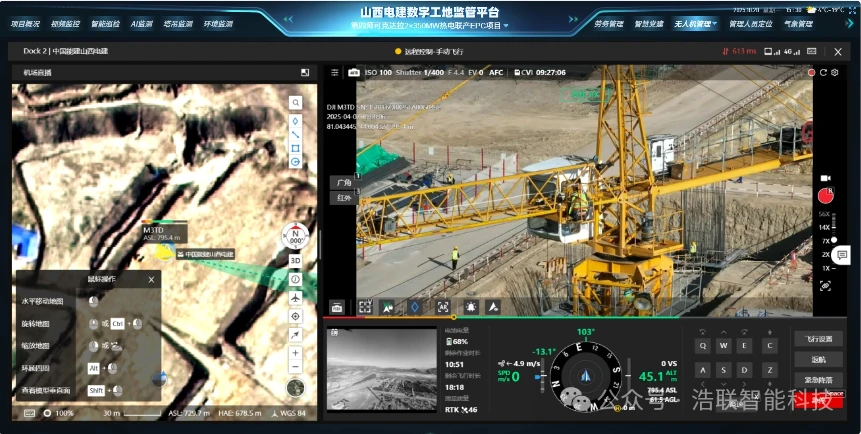Select the wide-angle (广角) camera view
This screenshot has height=434, width=861.
pos(344,182)
